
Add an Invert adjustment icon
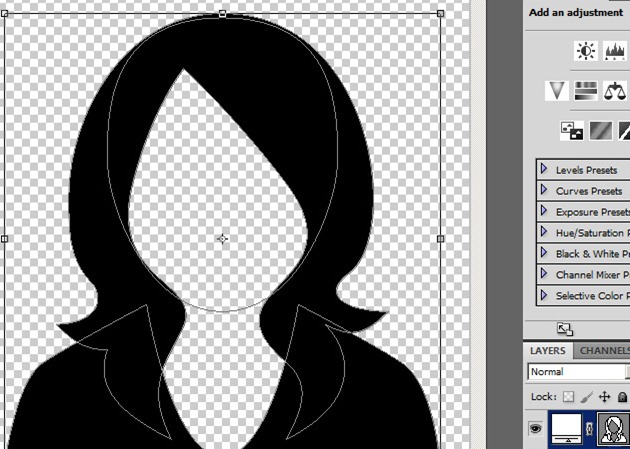pos(572,131)
